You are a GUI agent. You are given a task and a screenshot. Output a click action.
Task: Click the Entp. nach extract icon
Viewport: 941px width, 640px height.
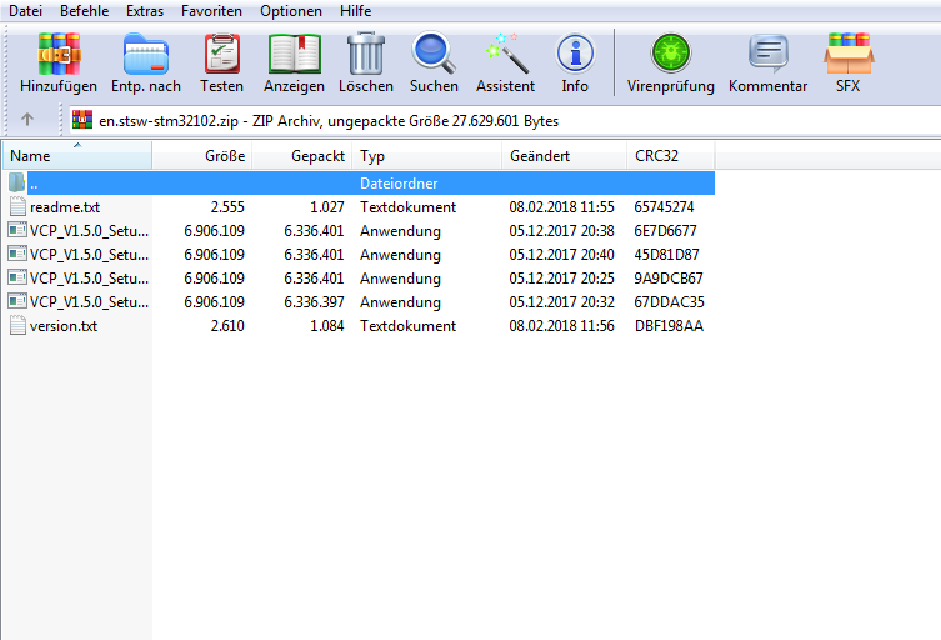(x=146, y=62)
